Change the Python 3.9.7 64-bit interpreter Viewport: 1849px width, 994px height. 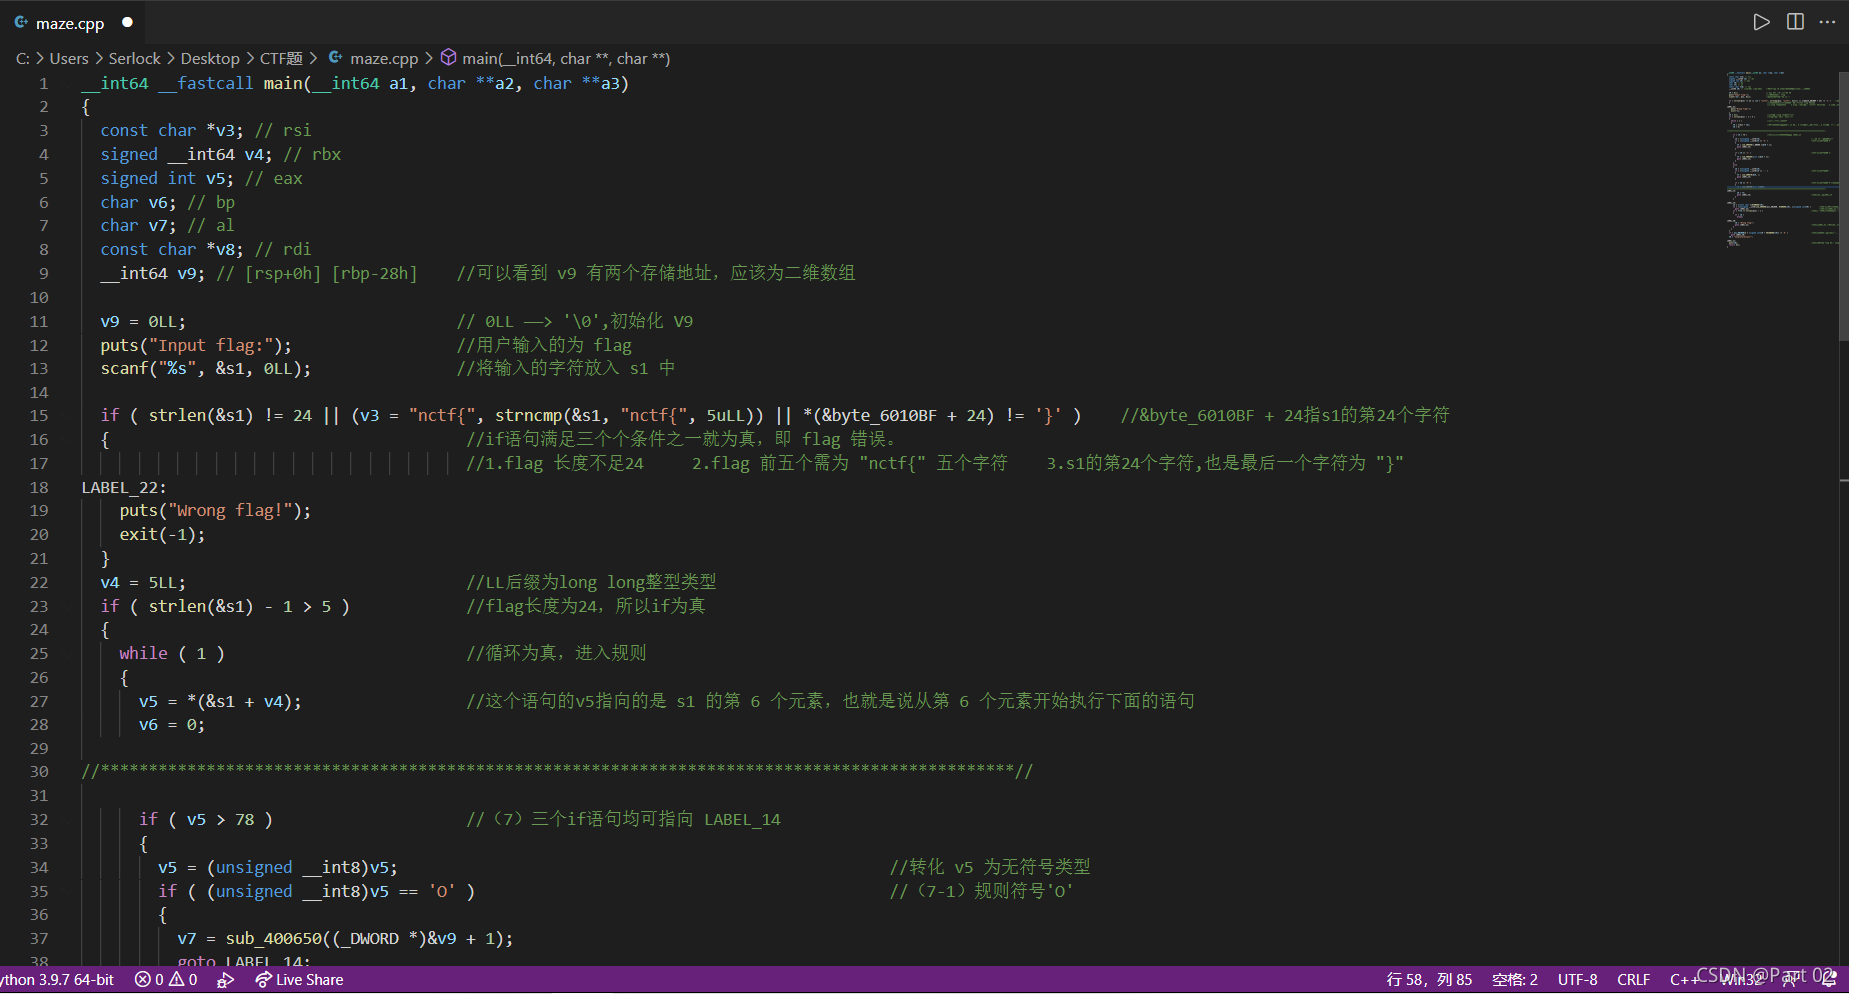click(57, 979)
